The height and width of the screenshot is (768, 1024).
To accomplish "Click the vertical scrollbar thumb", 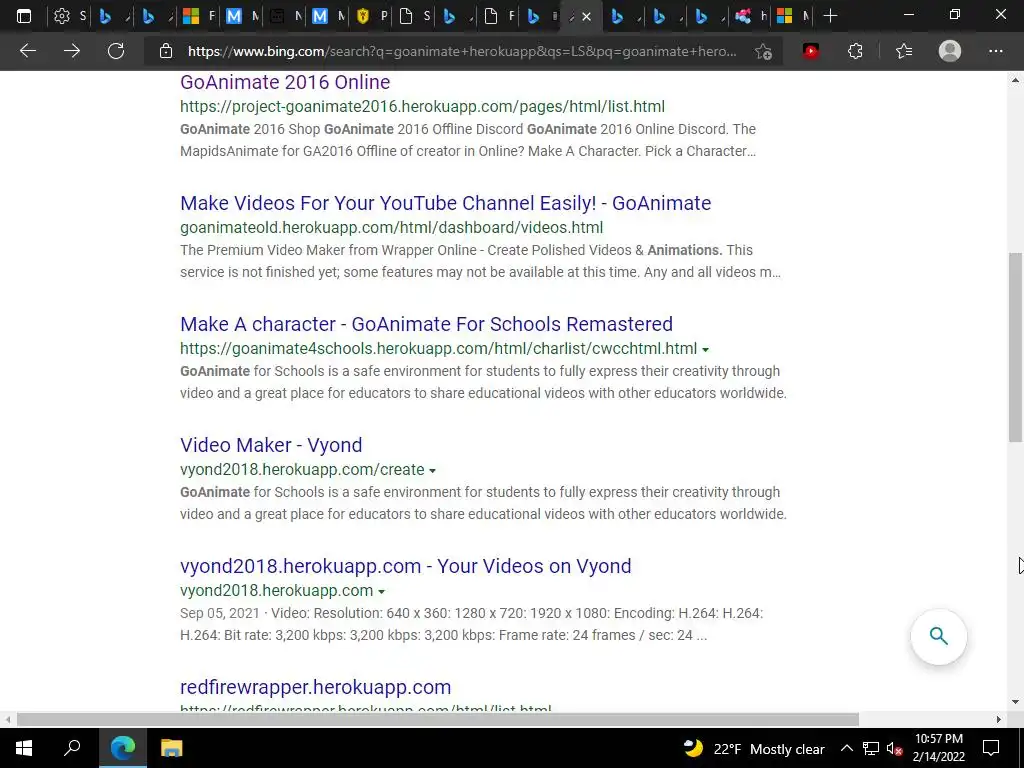I will tap(1015, 347).
